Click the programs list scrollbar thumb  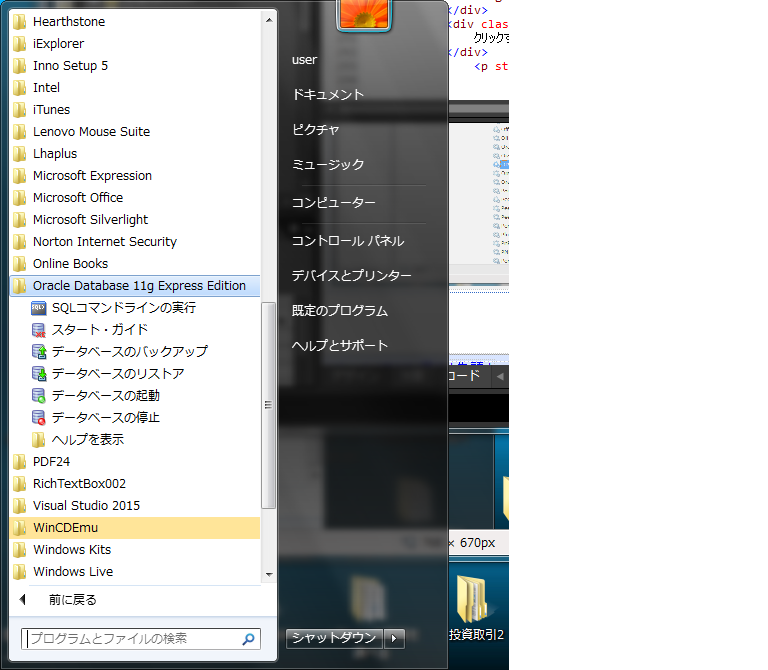(268, 405)
